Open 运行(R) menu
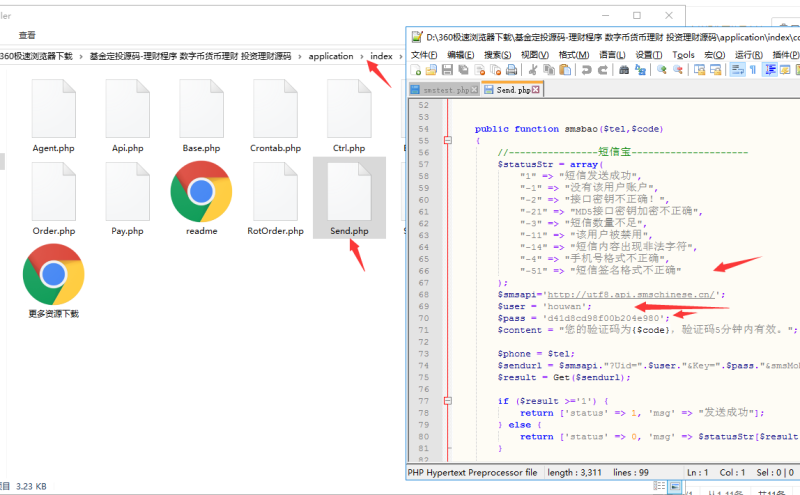Image resolution: width=800 pixels, height=495 pixels. tap(748, 55)
